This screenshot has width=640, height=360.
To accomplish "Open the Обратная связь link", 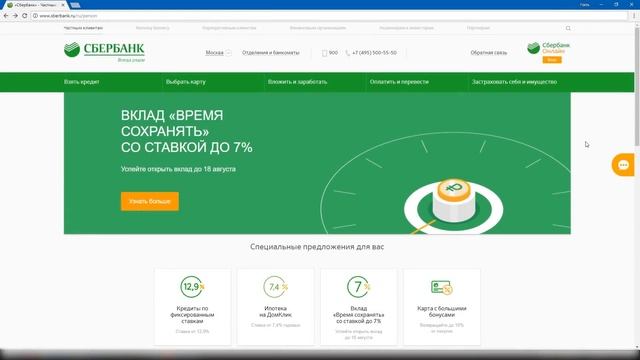I will click(489, 53).
